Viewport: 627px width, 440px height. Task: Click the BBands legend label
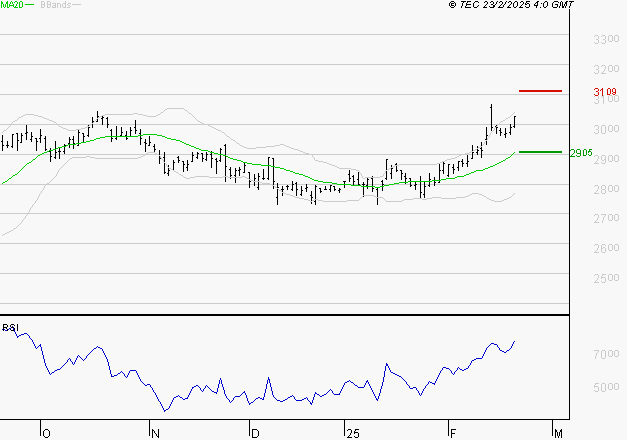54,5
